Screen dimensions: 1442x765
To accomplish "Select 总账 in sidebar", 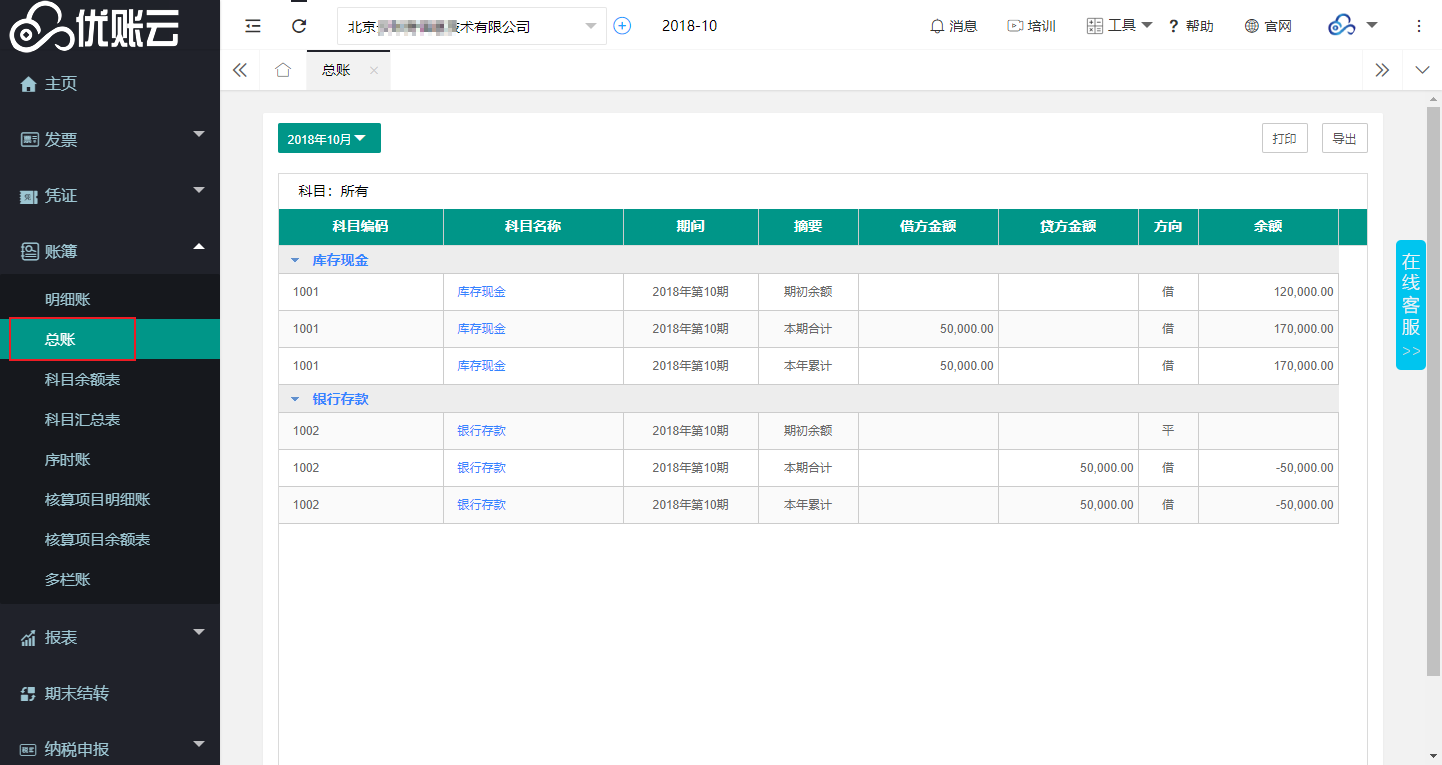I will 110,339.
